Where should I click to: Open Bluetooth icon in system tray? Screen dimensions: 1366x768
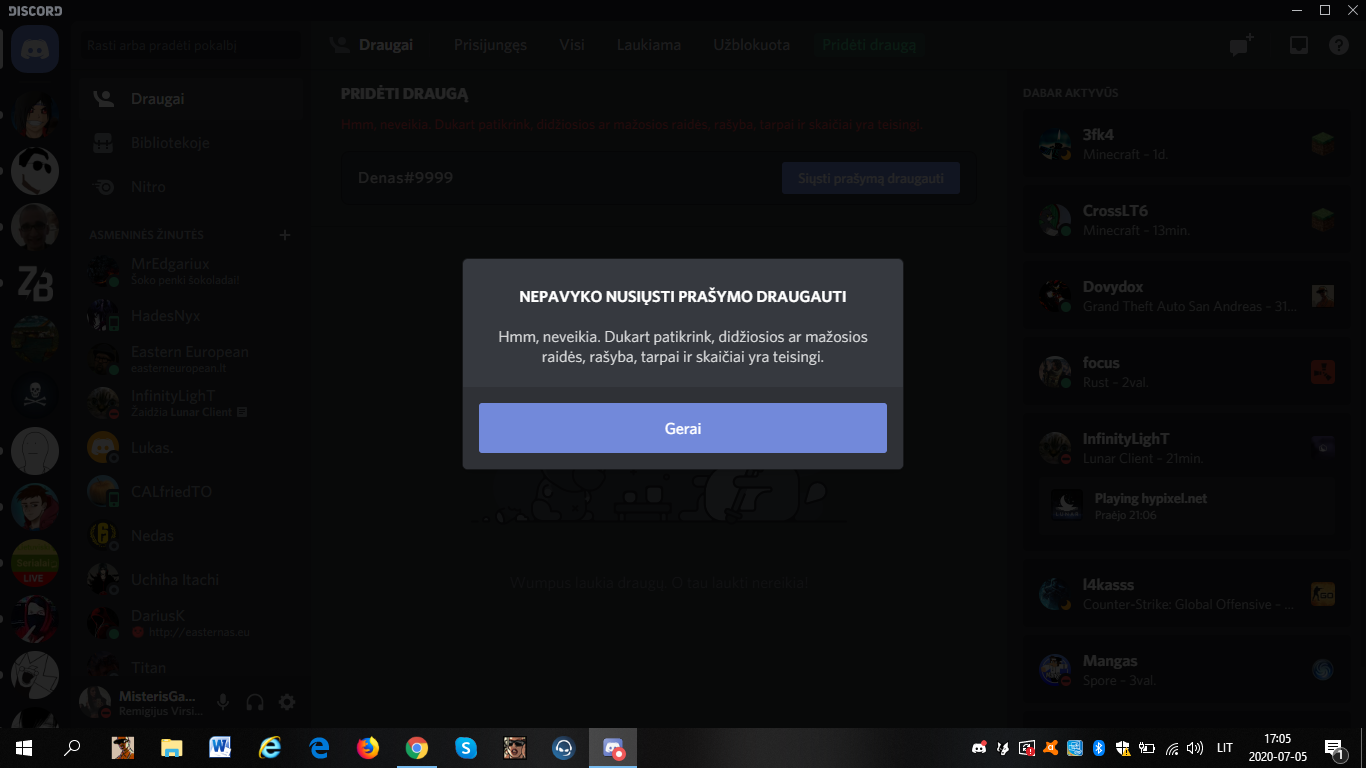1098,748
